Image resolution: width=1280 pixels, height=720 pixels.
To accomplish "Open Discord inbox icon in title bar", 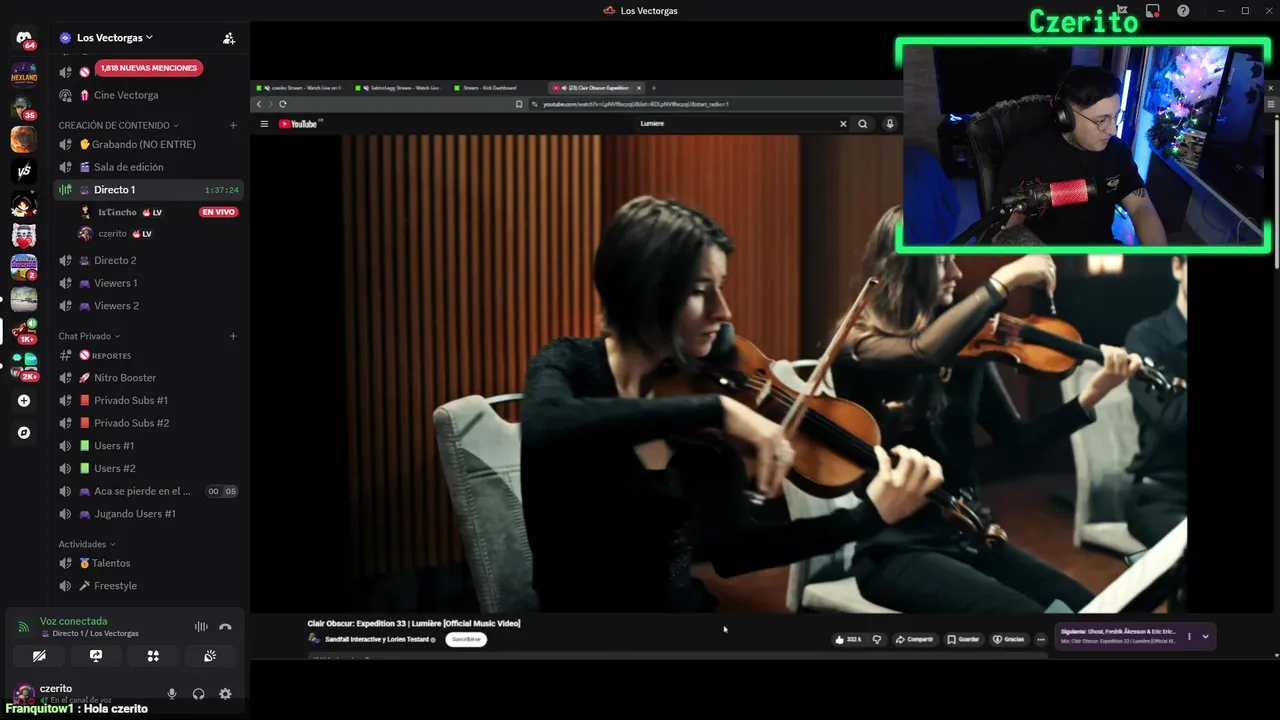I will [x=1153, y=11].
